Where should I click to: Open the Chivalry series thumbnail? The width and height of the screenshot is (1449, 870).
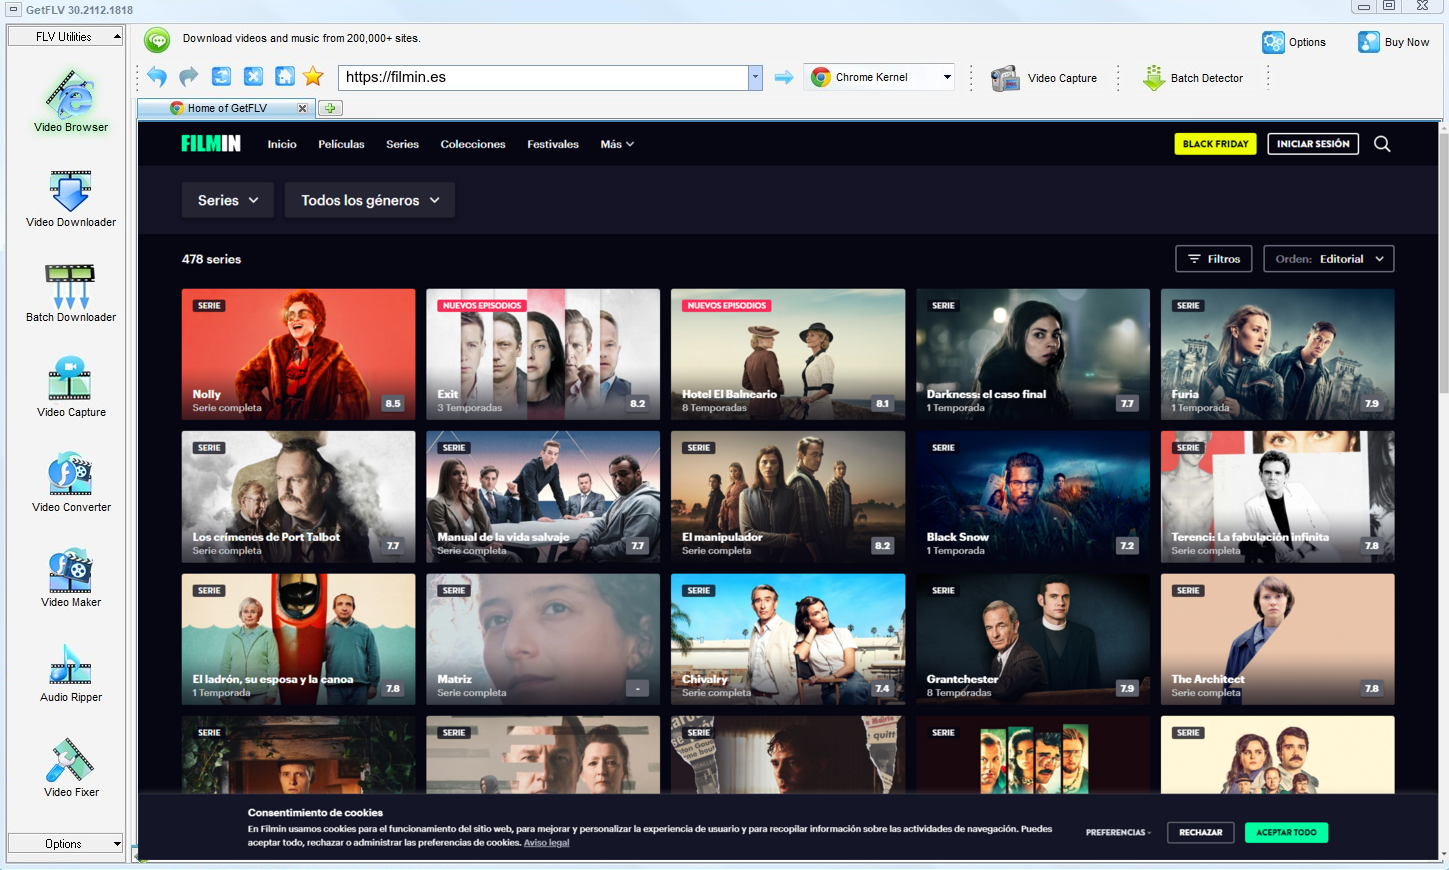788,639
